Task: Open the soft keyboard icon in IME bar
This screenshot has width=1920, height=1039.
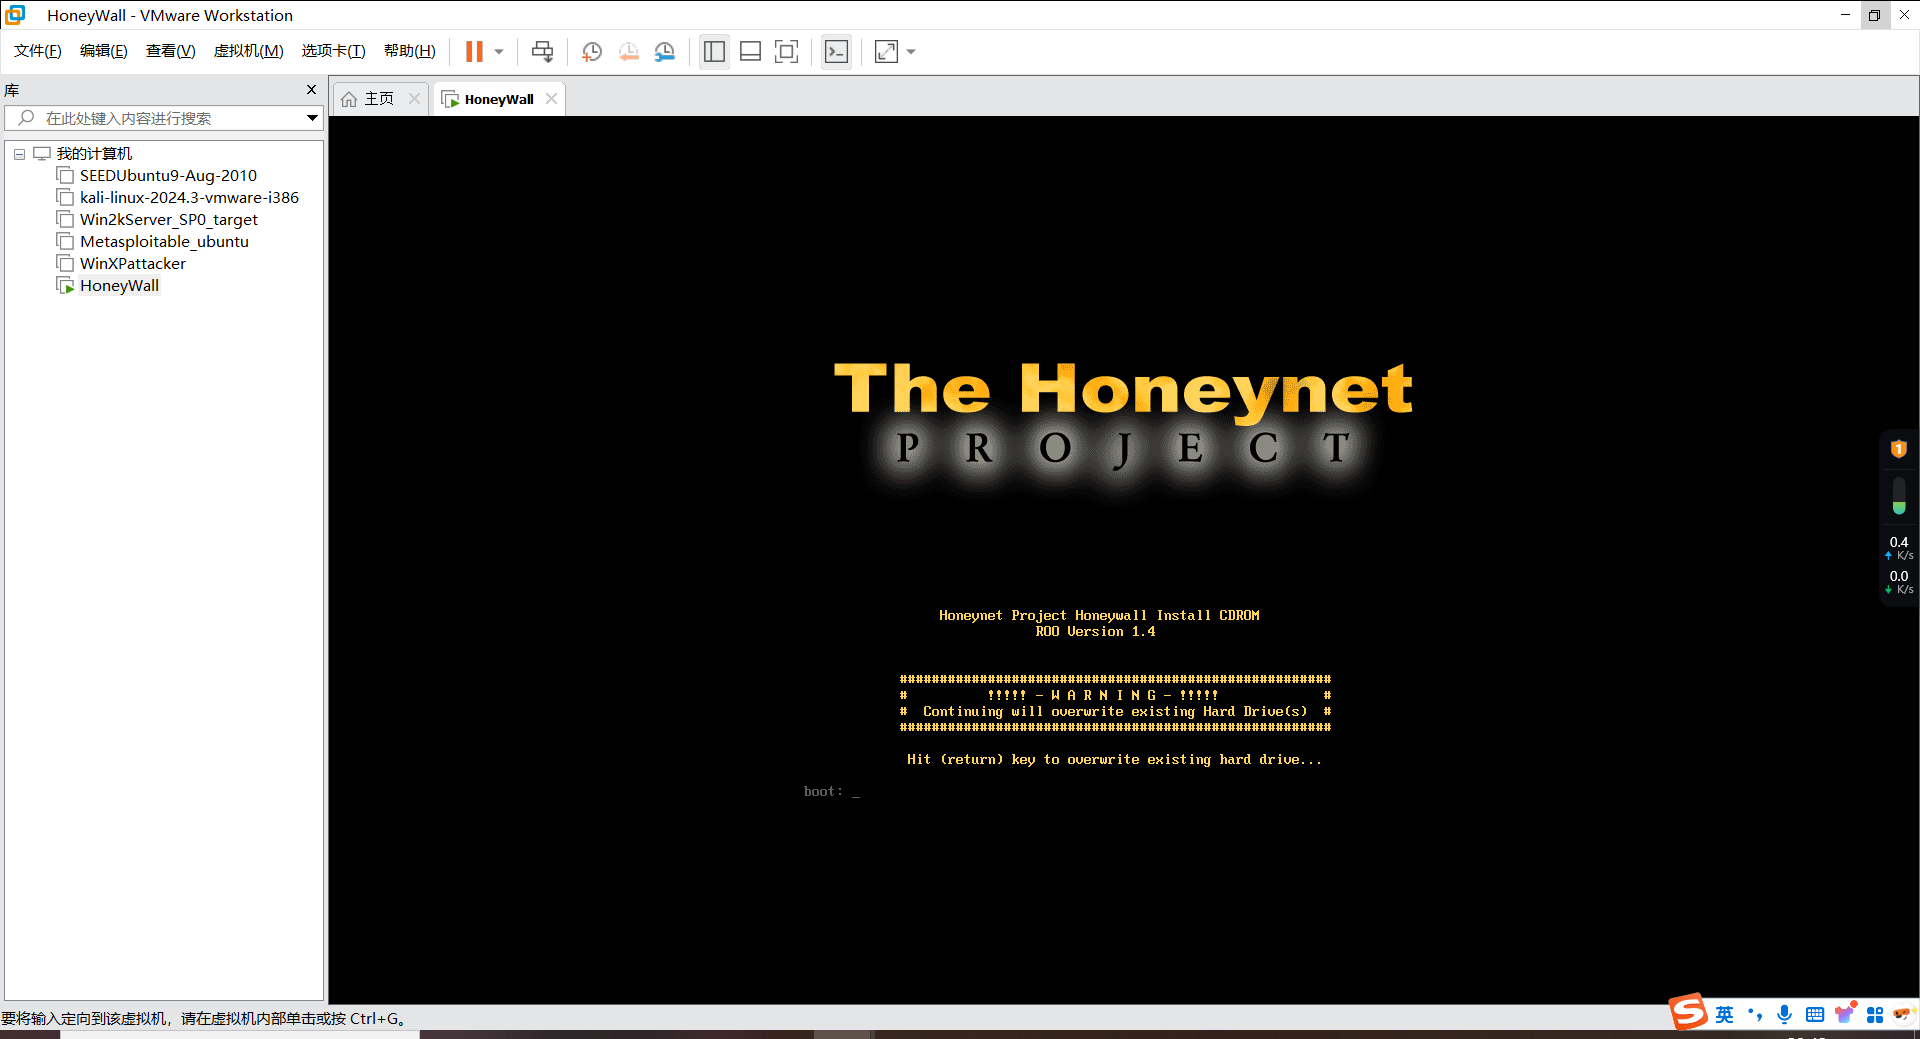Action: tap(1815, 1015)
